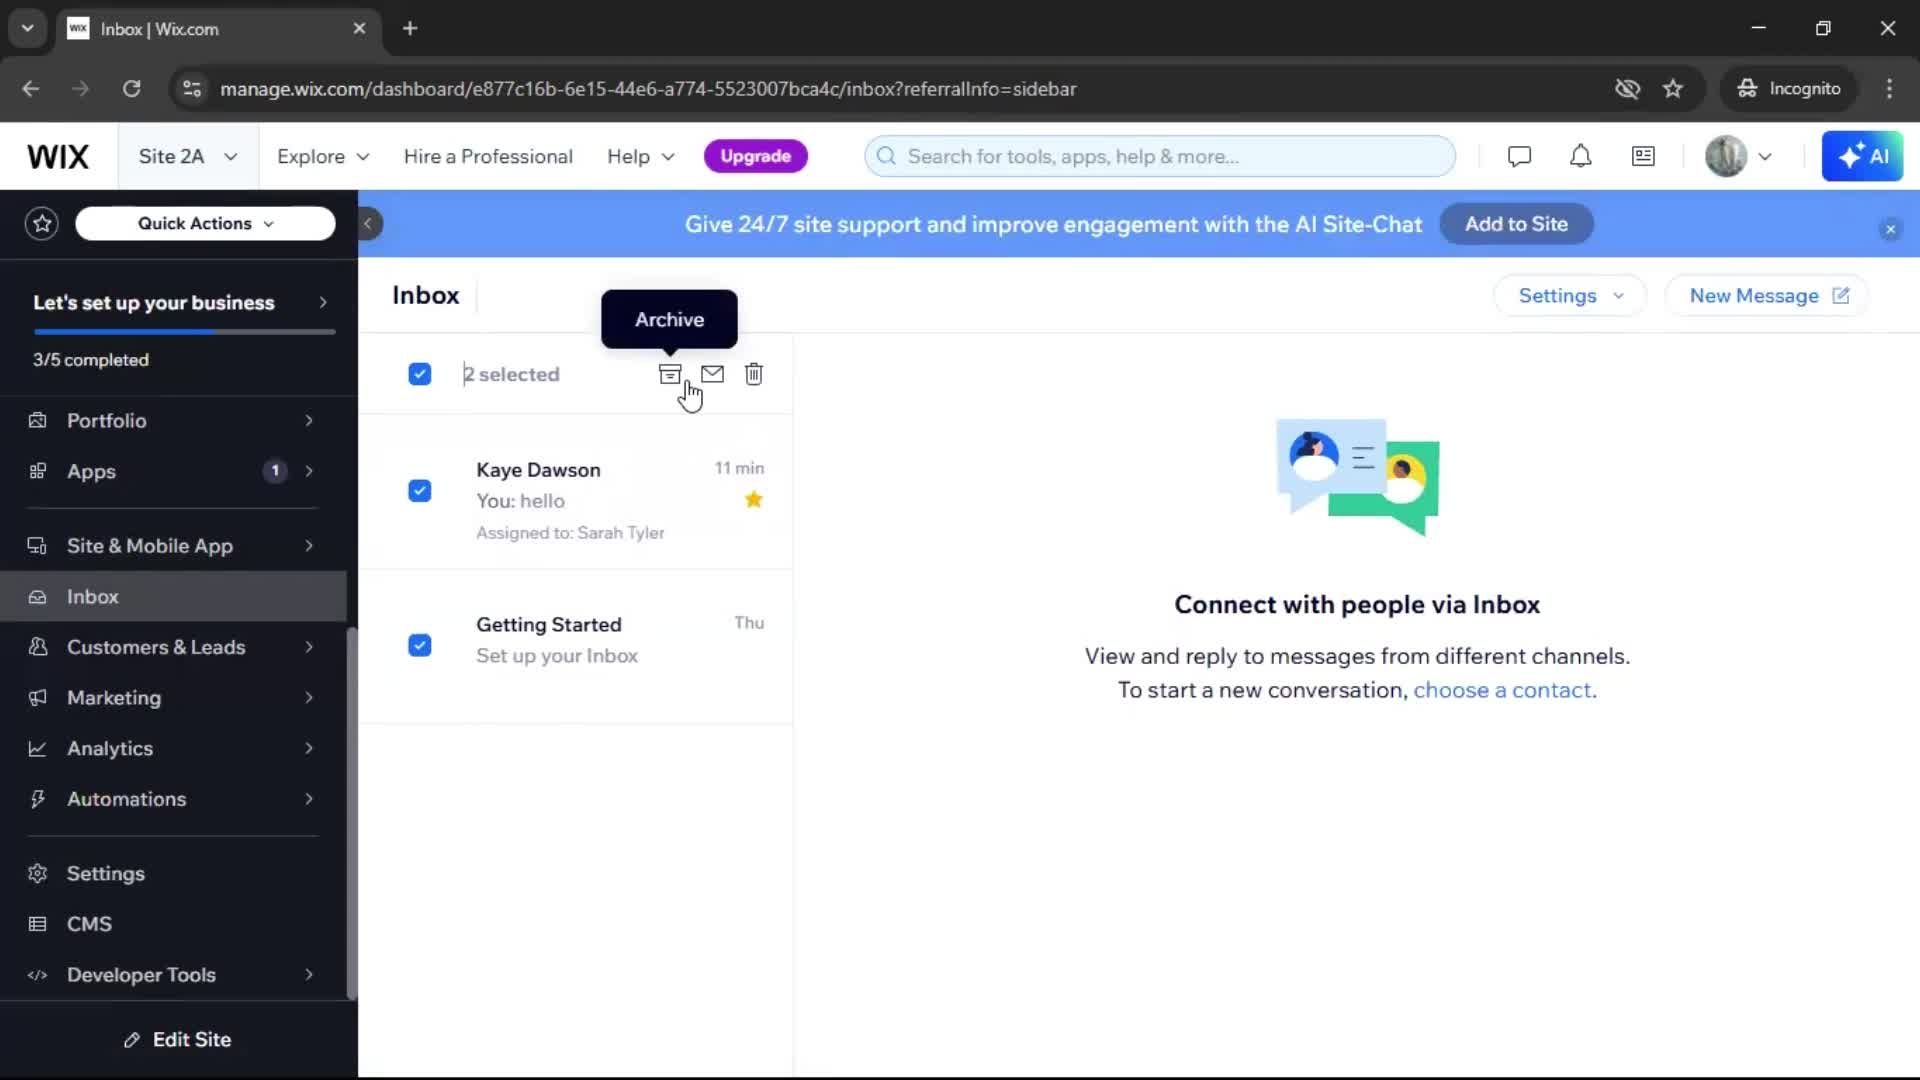Open the chat messages icon in header
Screen dimensions: 1920x1080
(1519, 156)
